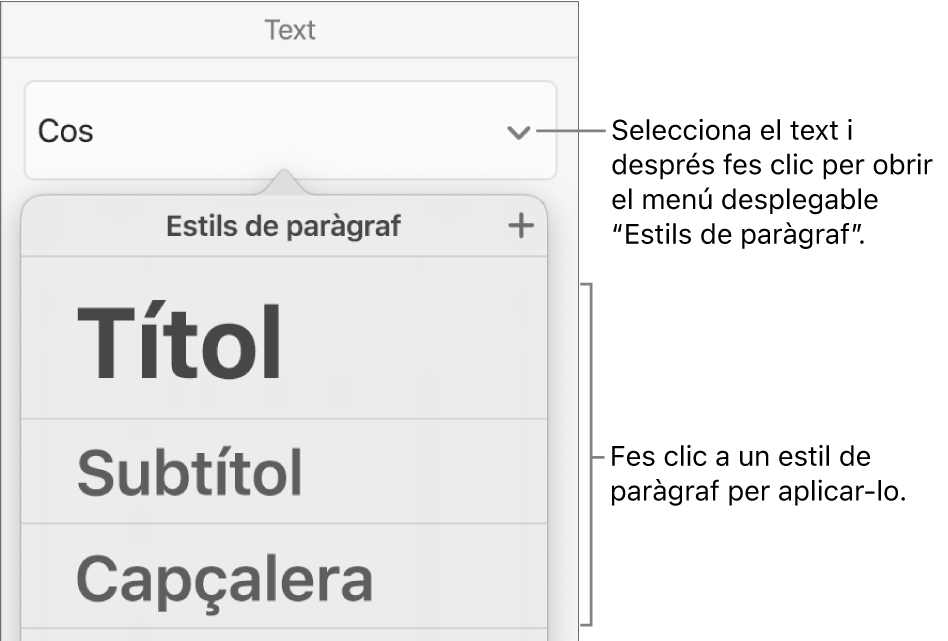Screen dimensions: 948x641
Task: Choose the Capçalera paragraph style
Action: 285,576
